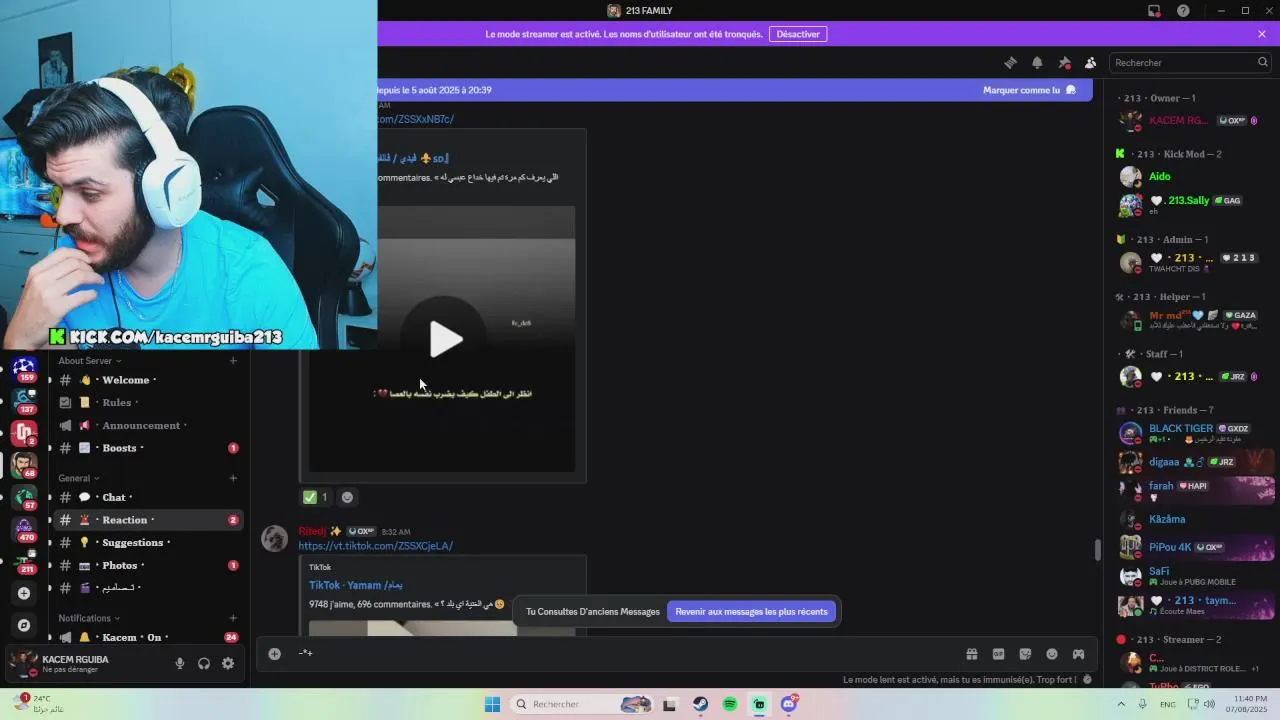Open Windows Start menu

tap(492, 704)
